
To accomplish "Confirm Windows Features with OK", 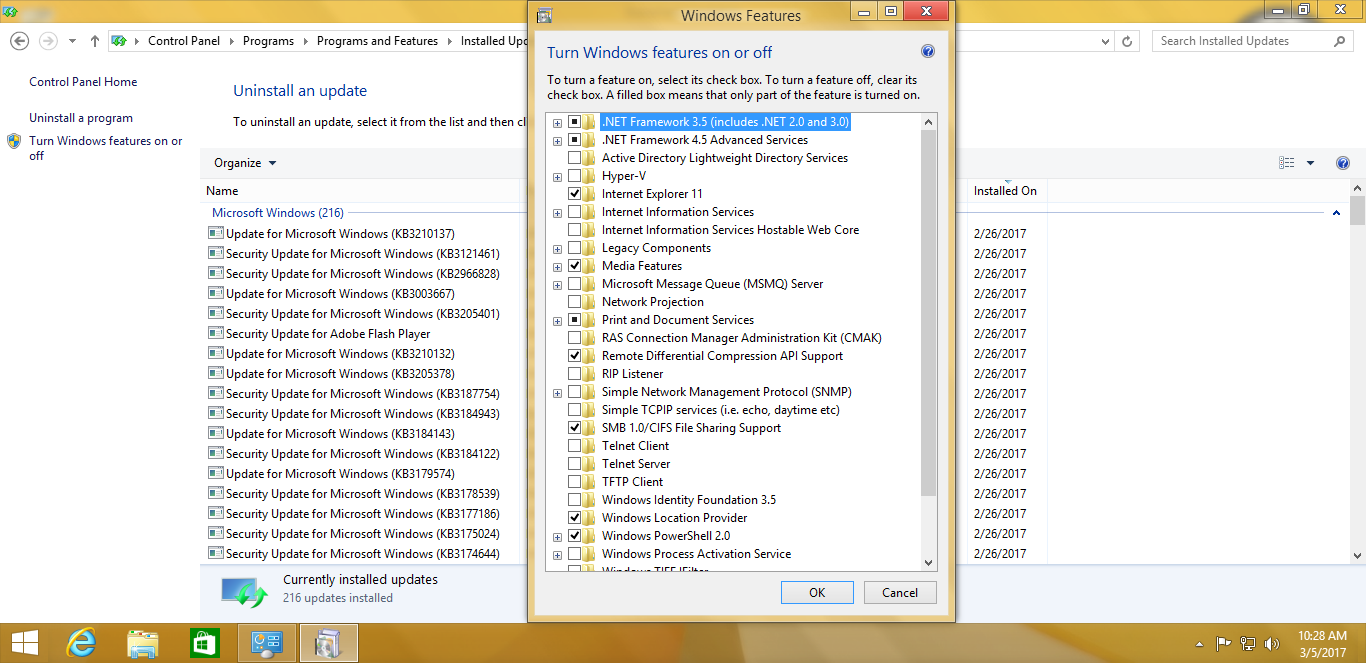I will [817, 592].
